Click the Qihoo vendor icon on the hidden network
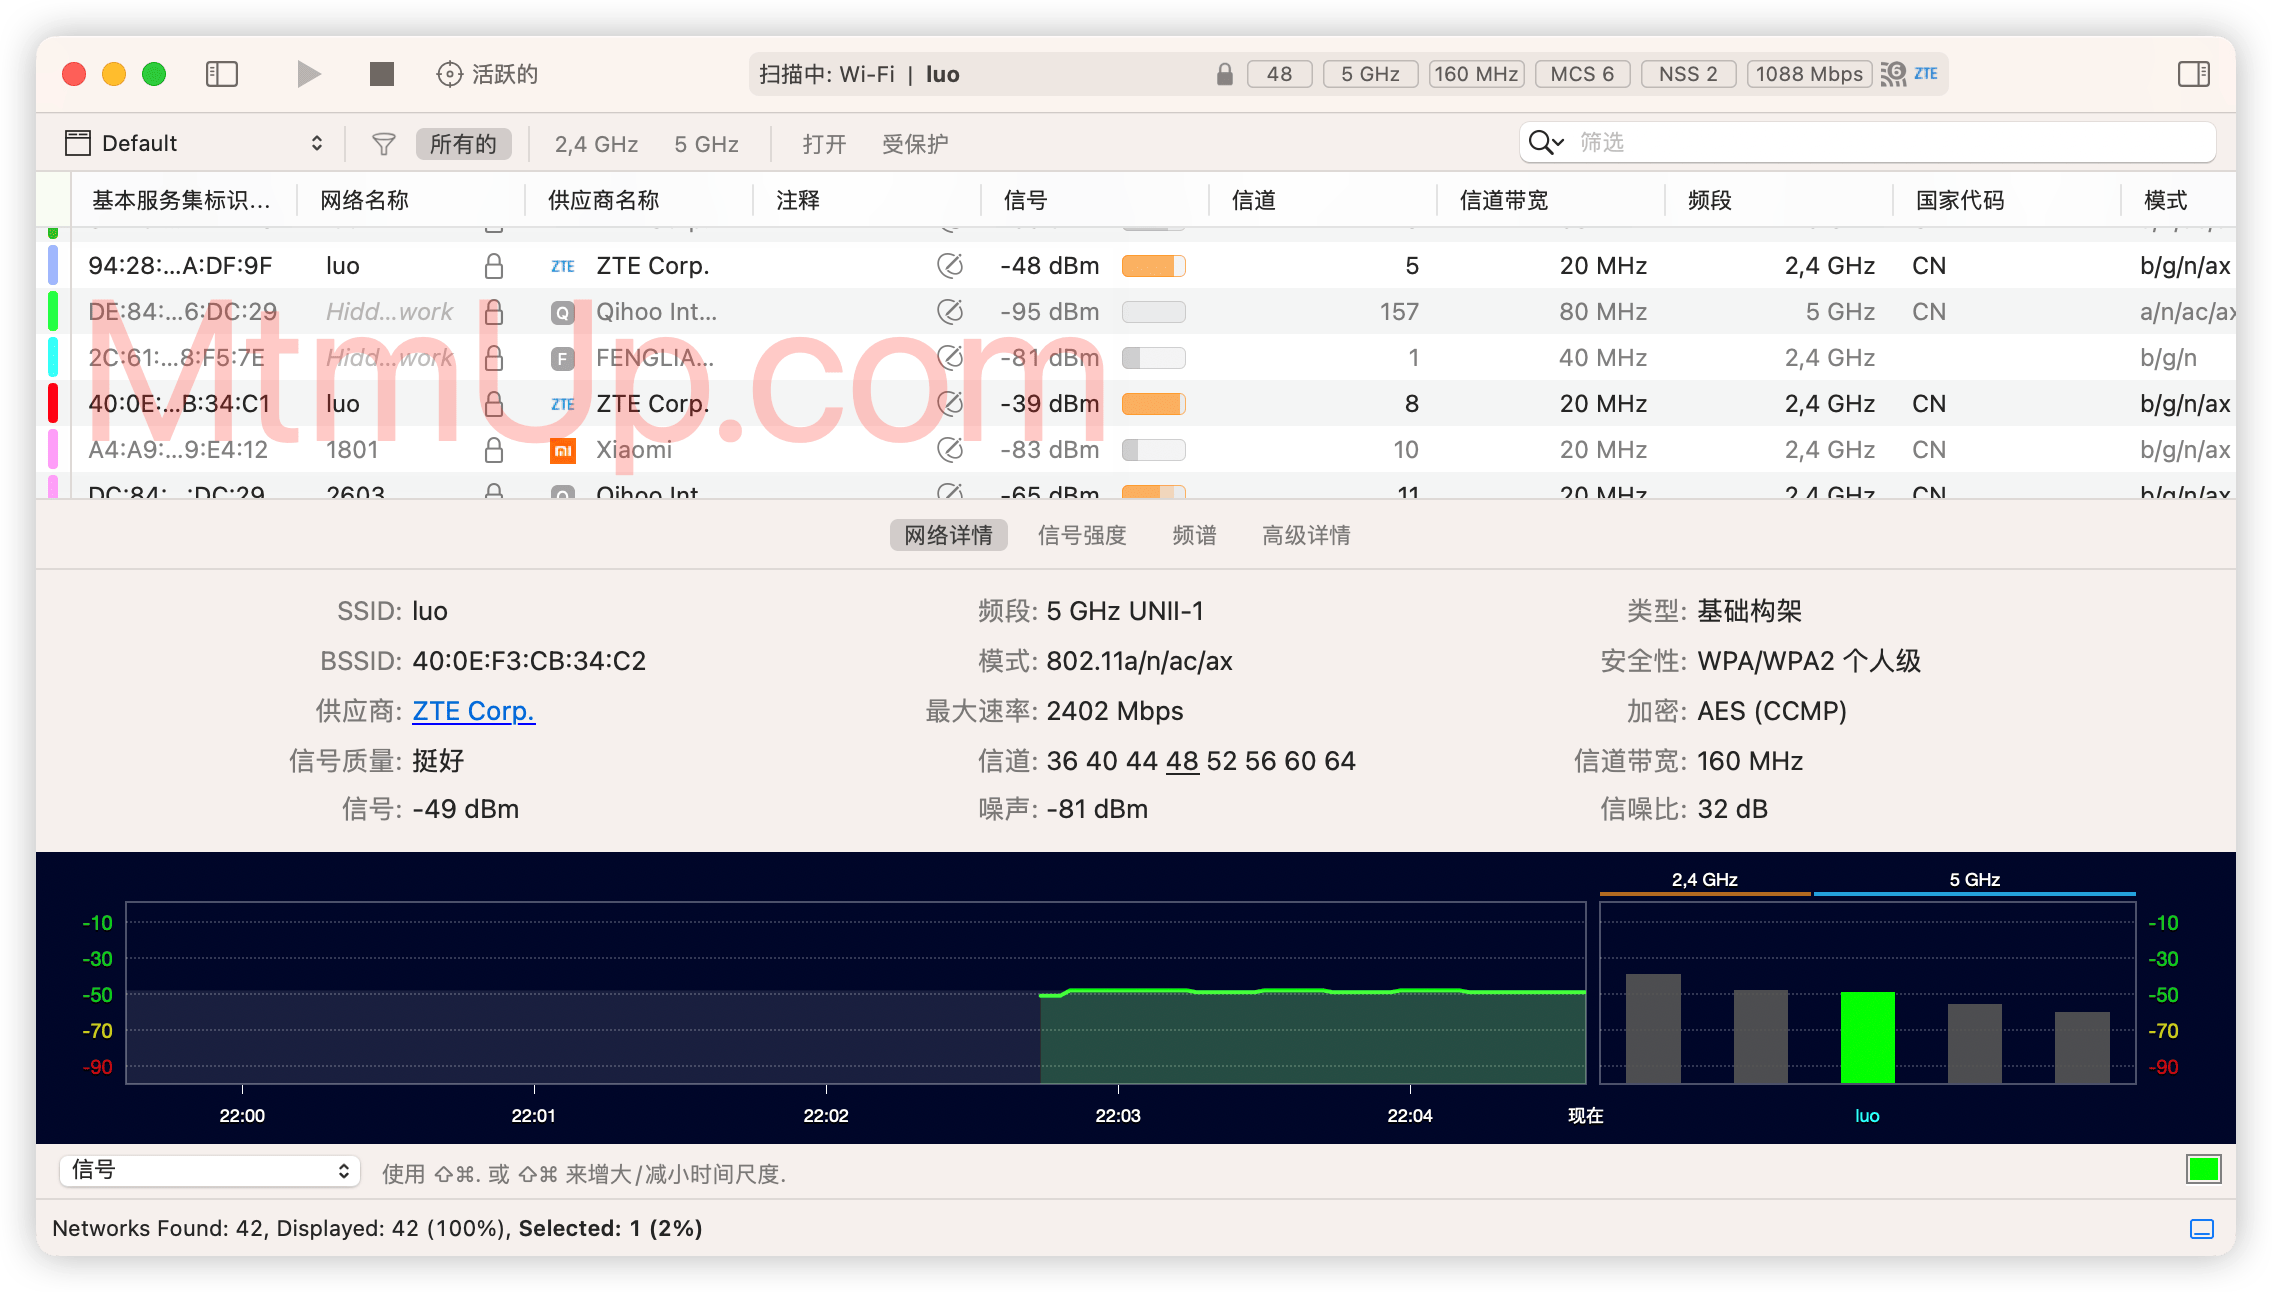 point(563,311)
